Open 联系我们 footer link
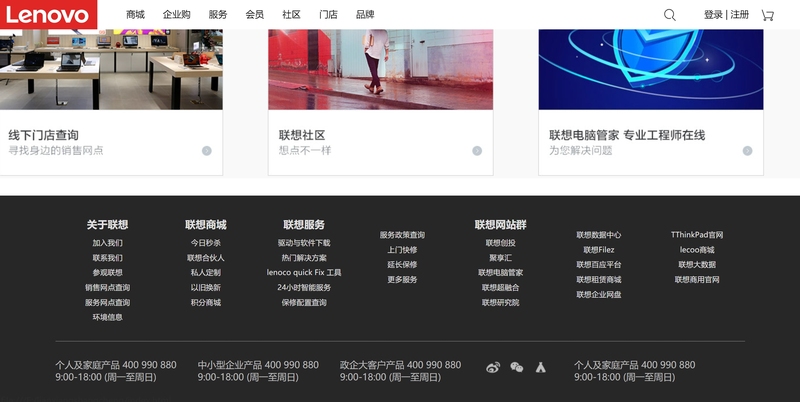This screenshot has height=402, width=800. 107,258
